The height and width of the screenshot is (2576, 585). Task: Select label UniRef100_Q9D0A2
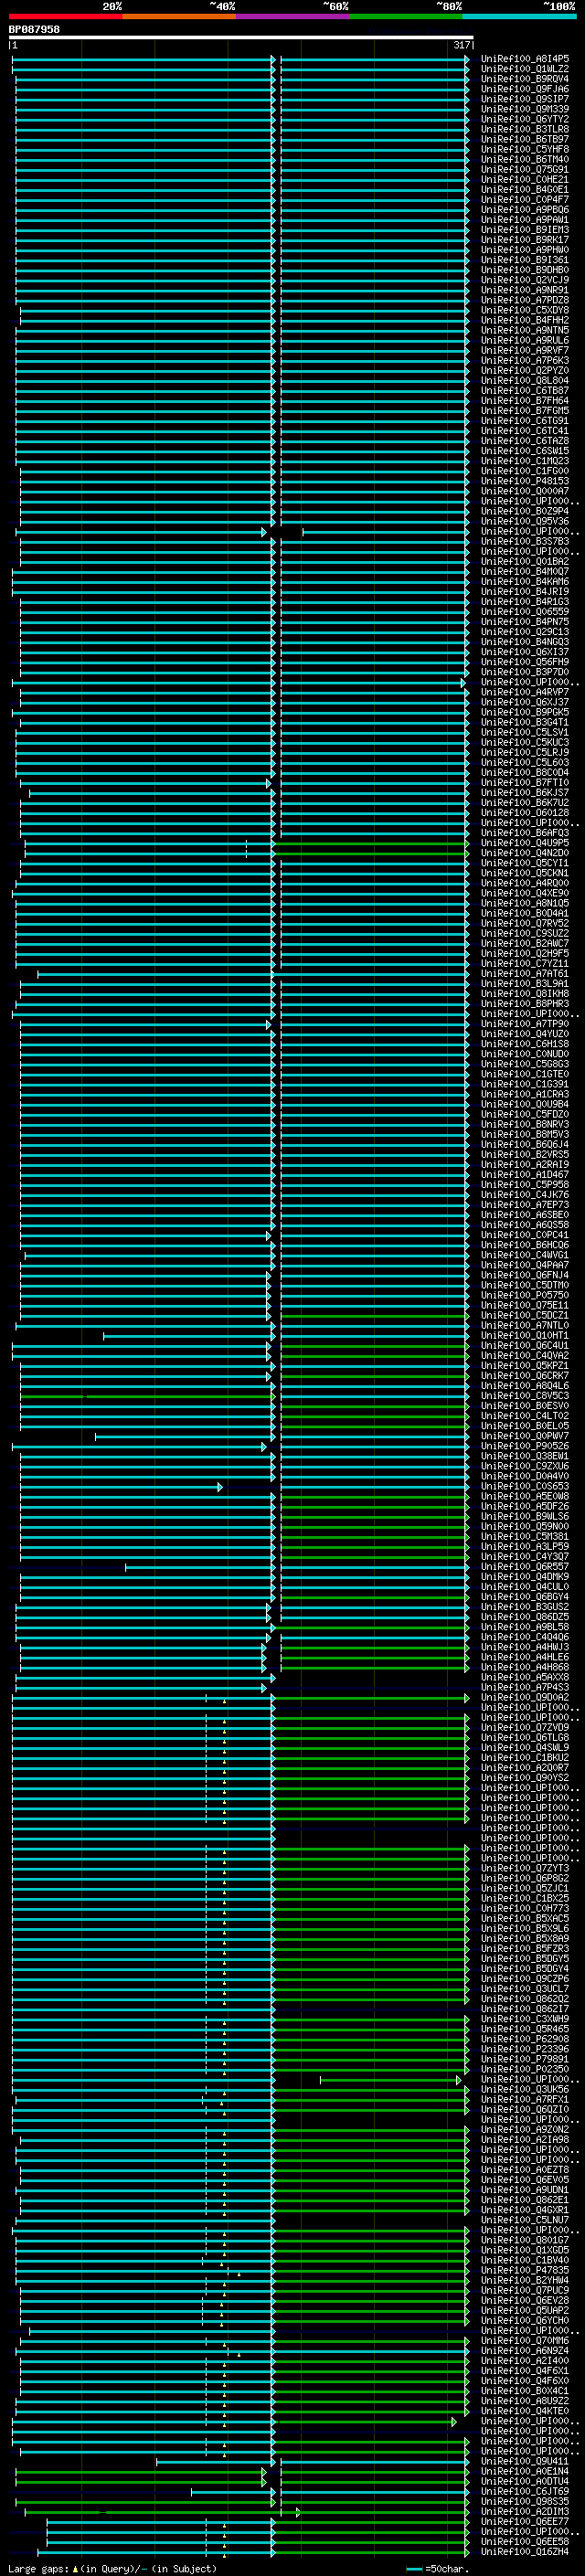coord(525,1697)
